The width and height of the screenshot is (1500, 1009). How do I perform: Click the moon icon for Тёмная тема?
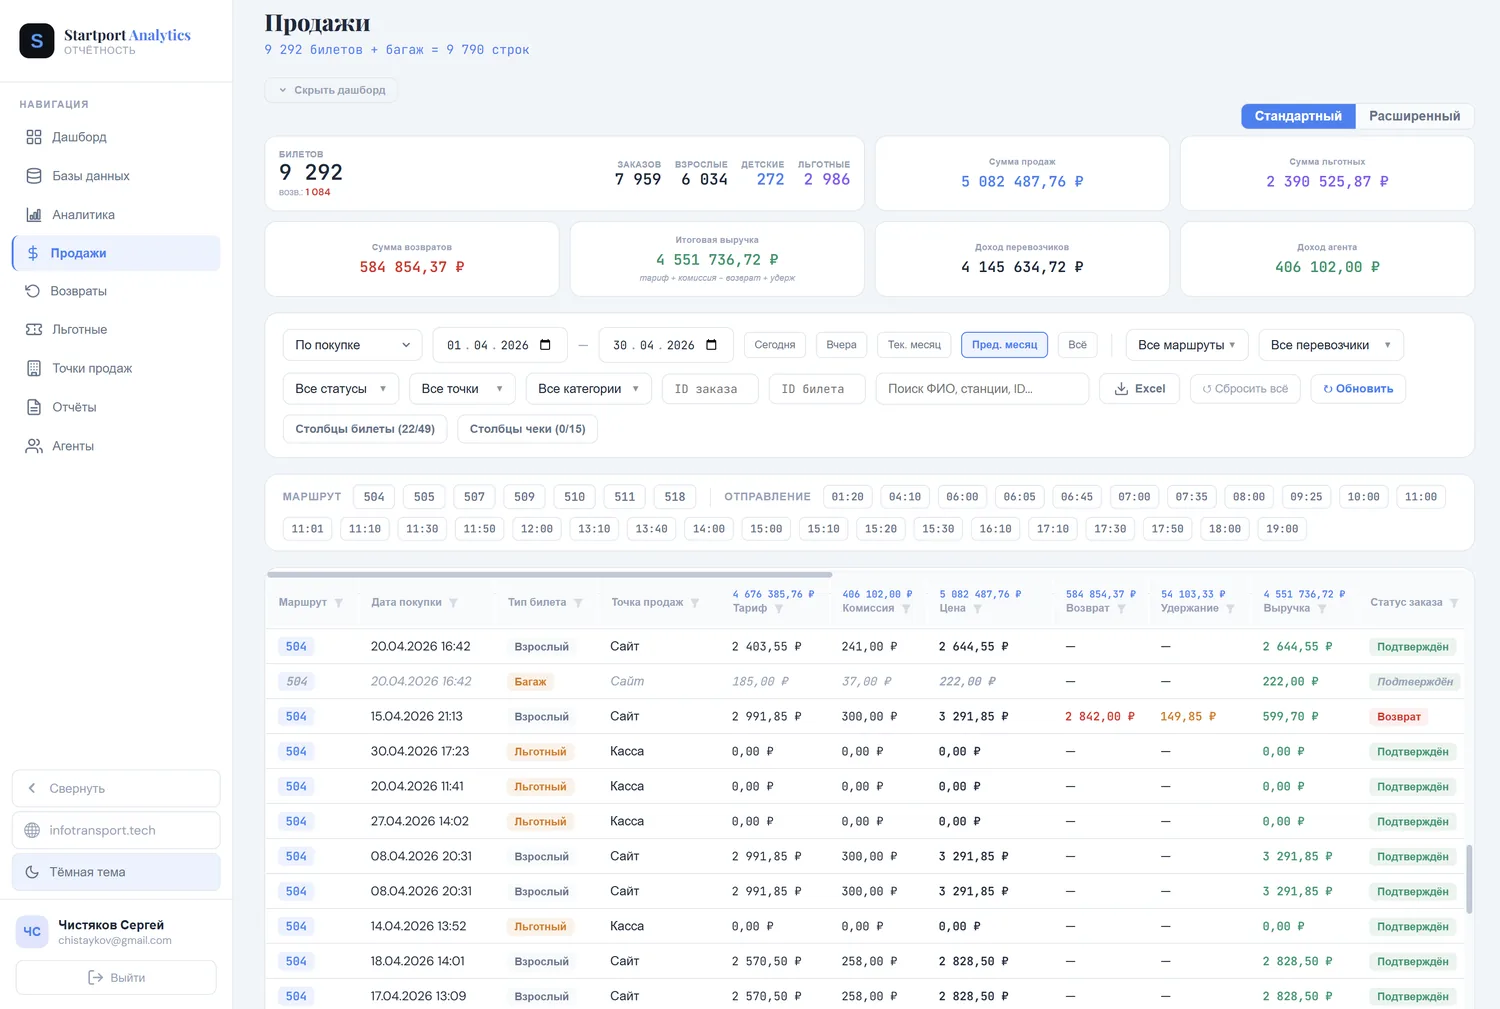(32, 872)
